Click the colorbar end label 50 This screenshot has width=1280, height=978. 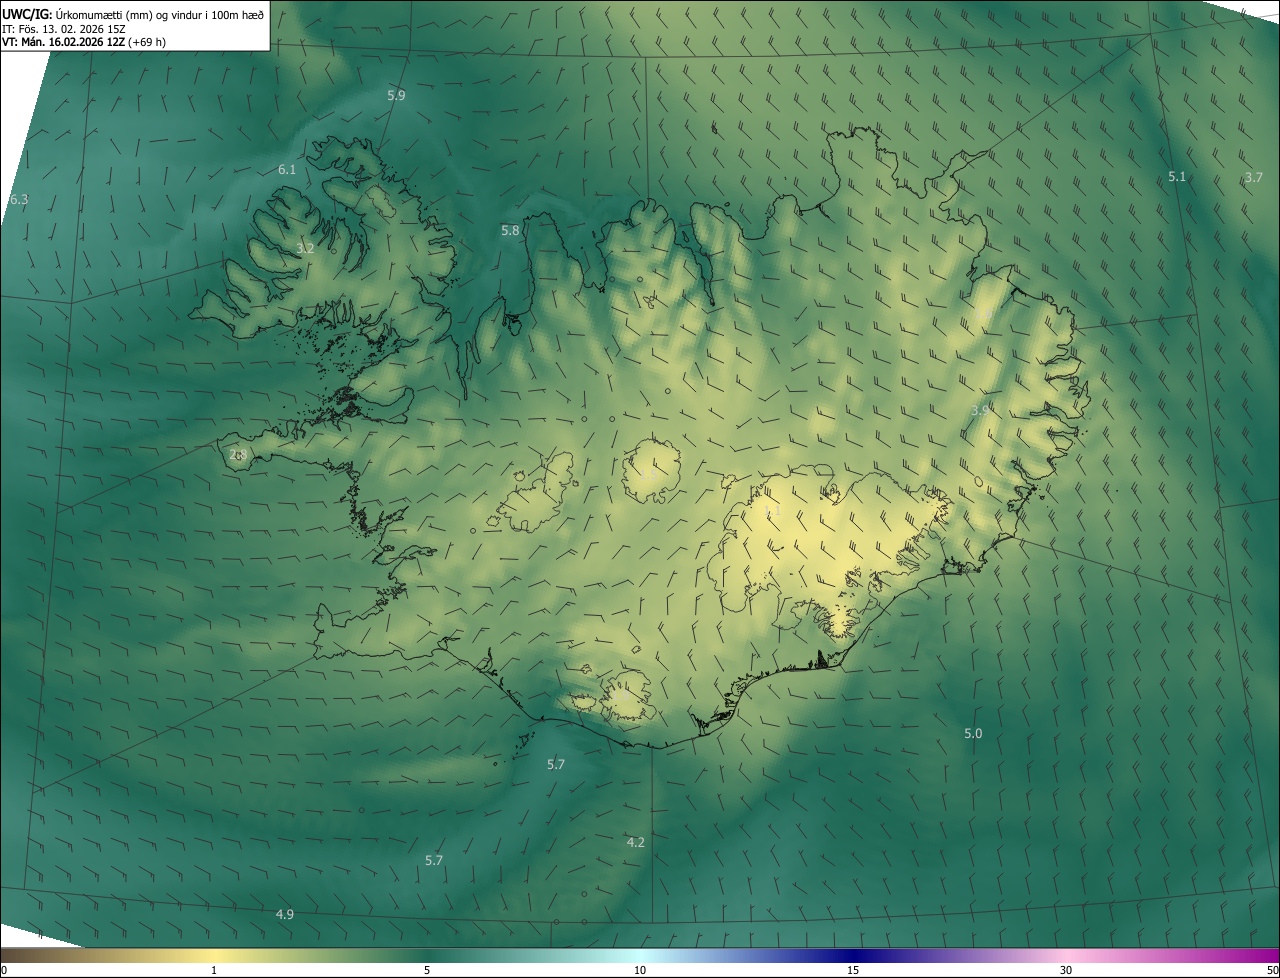1272,970
